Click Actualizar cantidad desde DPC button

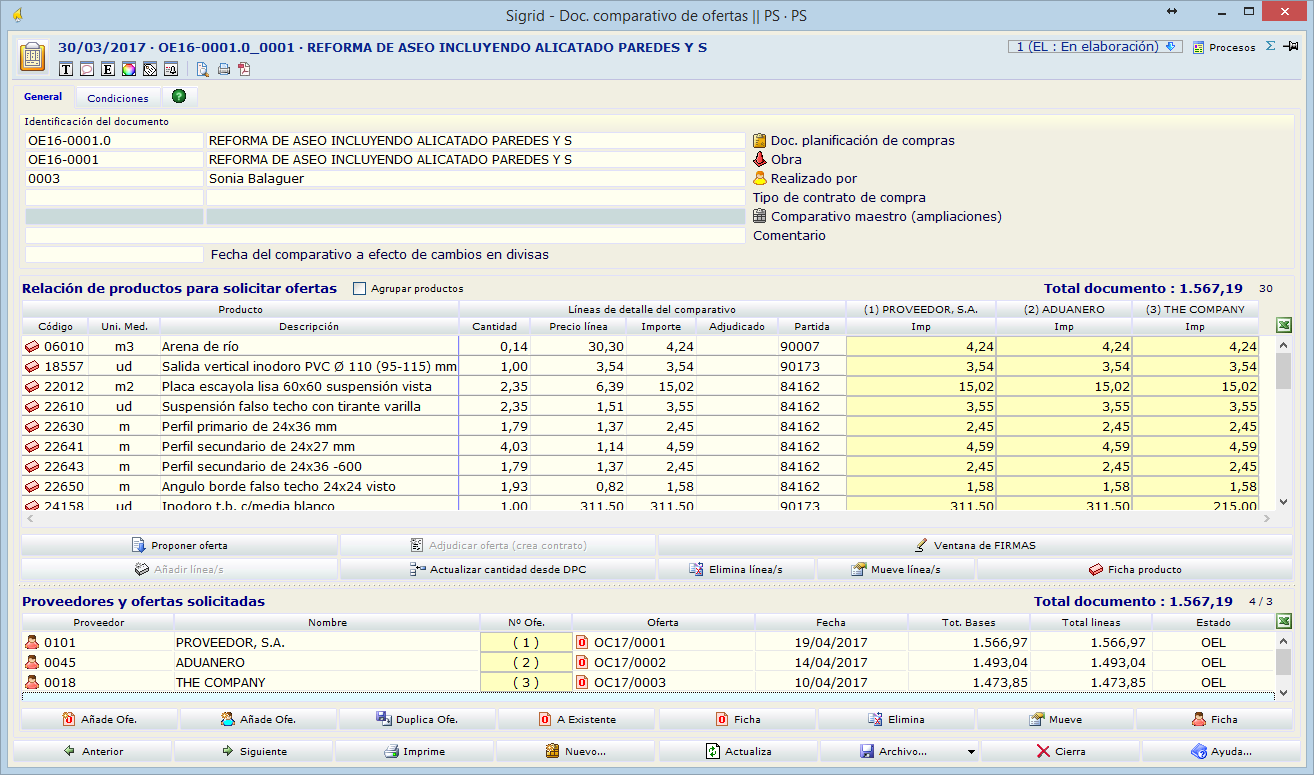[497, 569]
